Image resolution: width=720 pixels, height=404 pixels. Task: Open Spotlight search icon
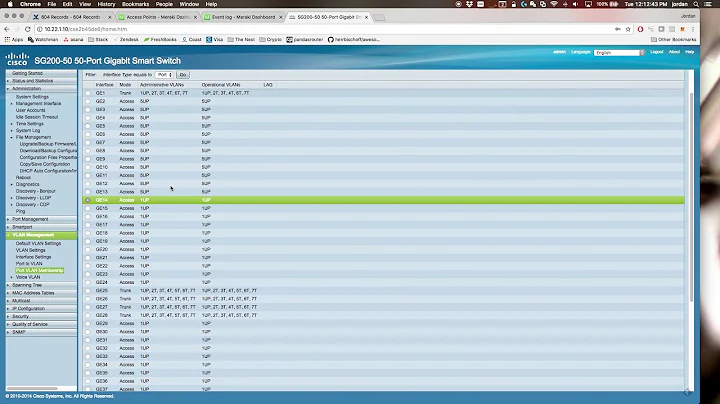point(697,4)
